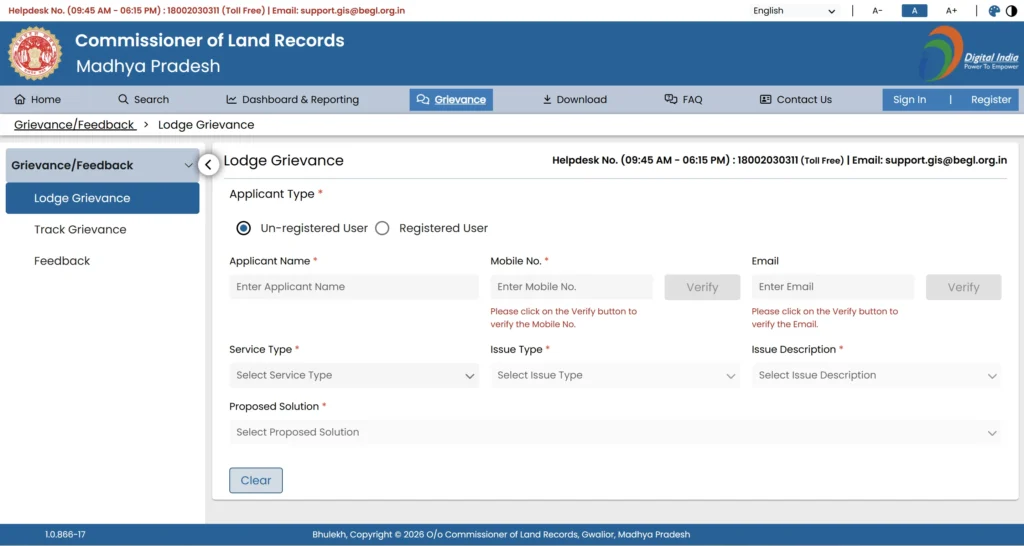Toggle the high contrast mode icon
The image size is (1024, 546).
point(1010,11)
